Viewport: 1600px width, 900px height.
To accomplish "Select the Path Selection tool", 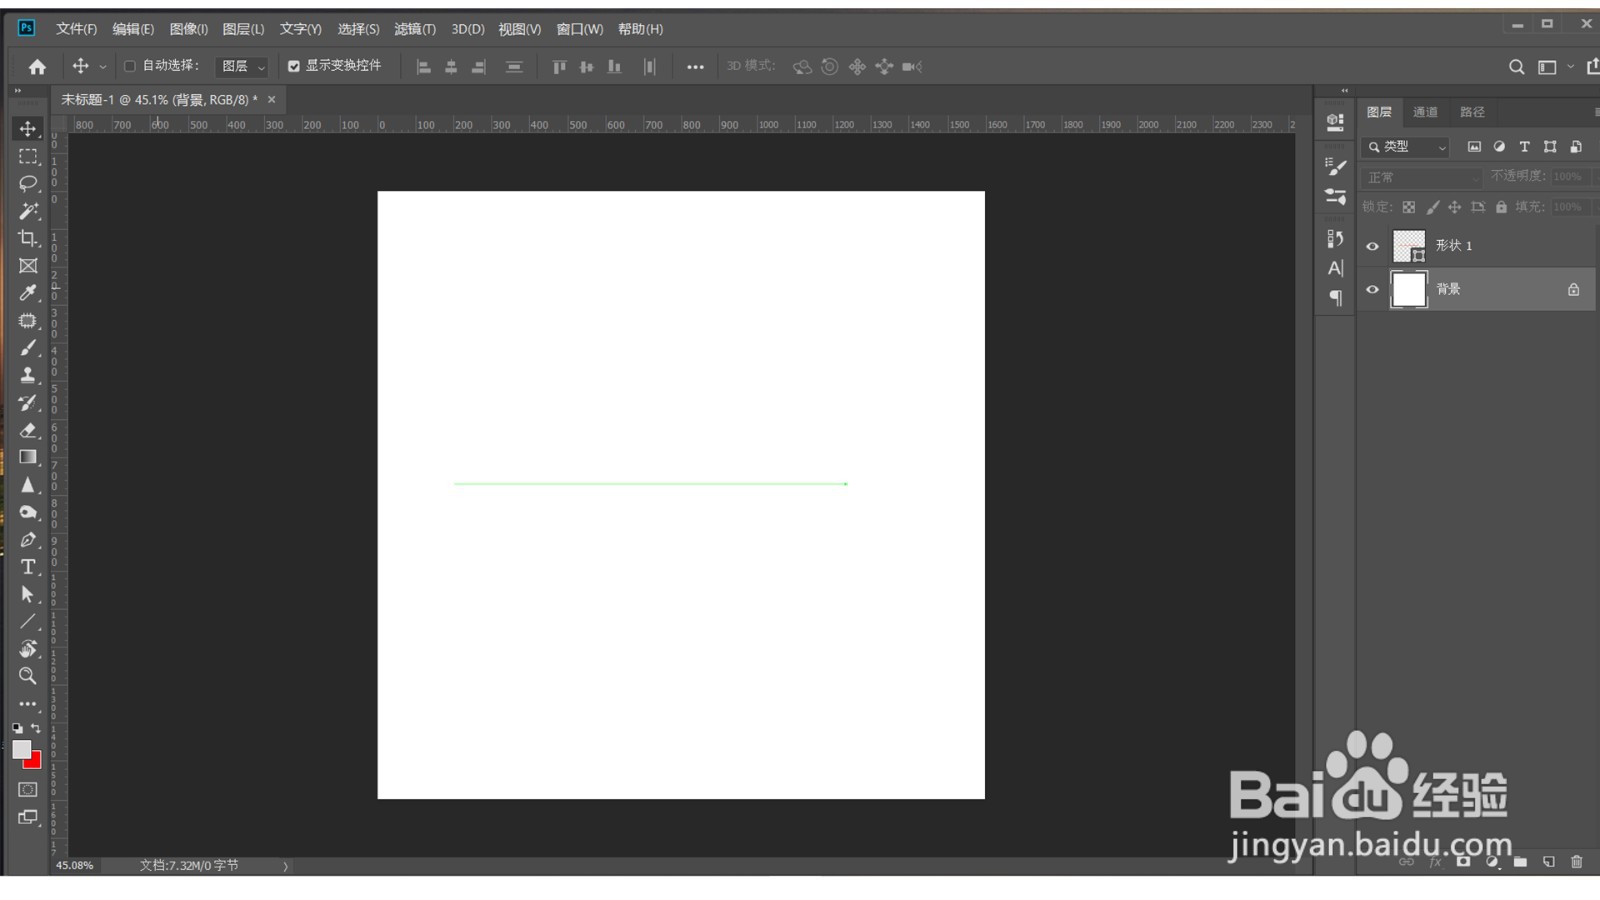I will [28, 594].
